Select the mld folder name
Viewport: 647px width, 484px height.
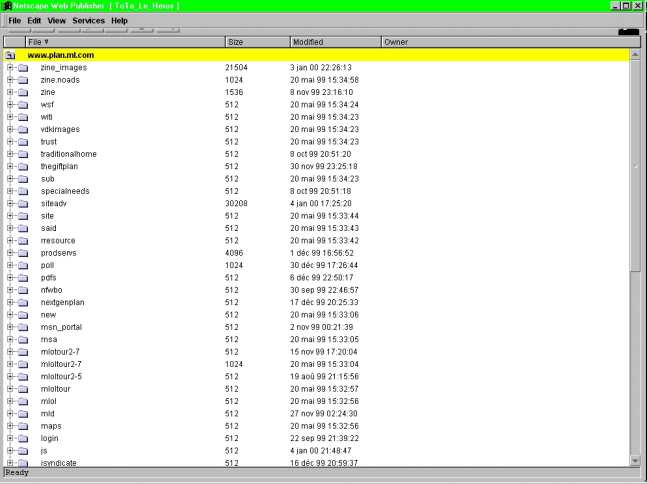(x=47, y=413)
